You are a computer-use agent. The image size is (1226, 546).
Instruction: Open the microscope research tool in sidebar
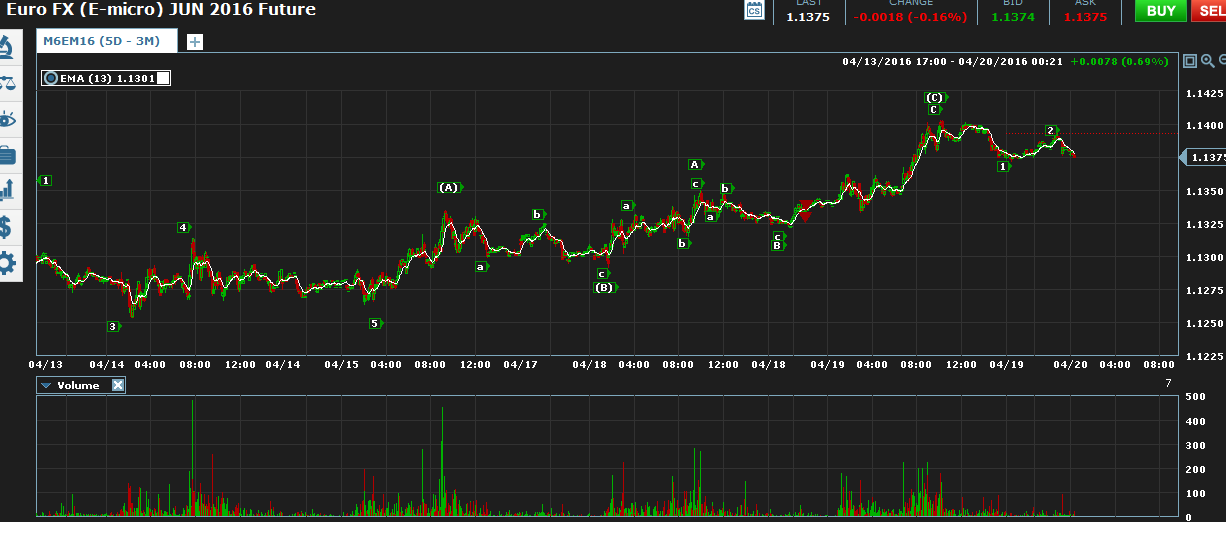(x=7, y=46)
